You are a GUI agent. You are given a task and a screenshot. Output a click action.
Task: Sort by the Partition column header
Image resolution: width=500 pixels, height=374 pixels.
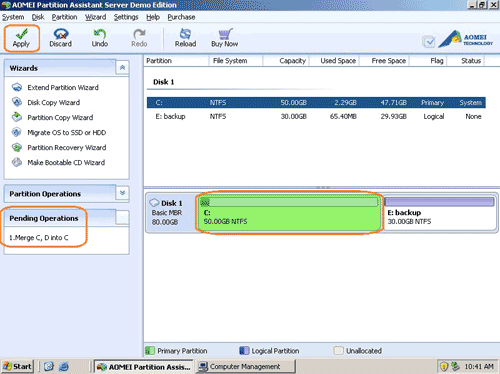177,61
